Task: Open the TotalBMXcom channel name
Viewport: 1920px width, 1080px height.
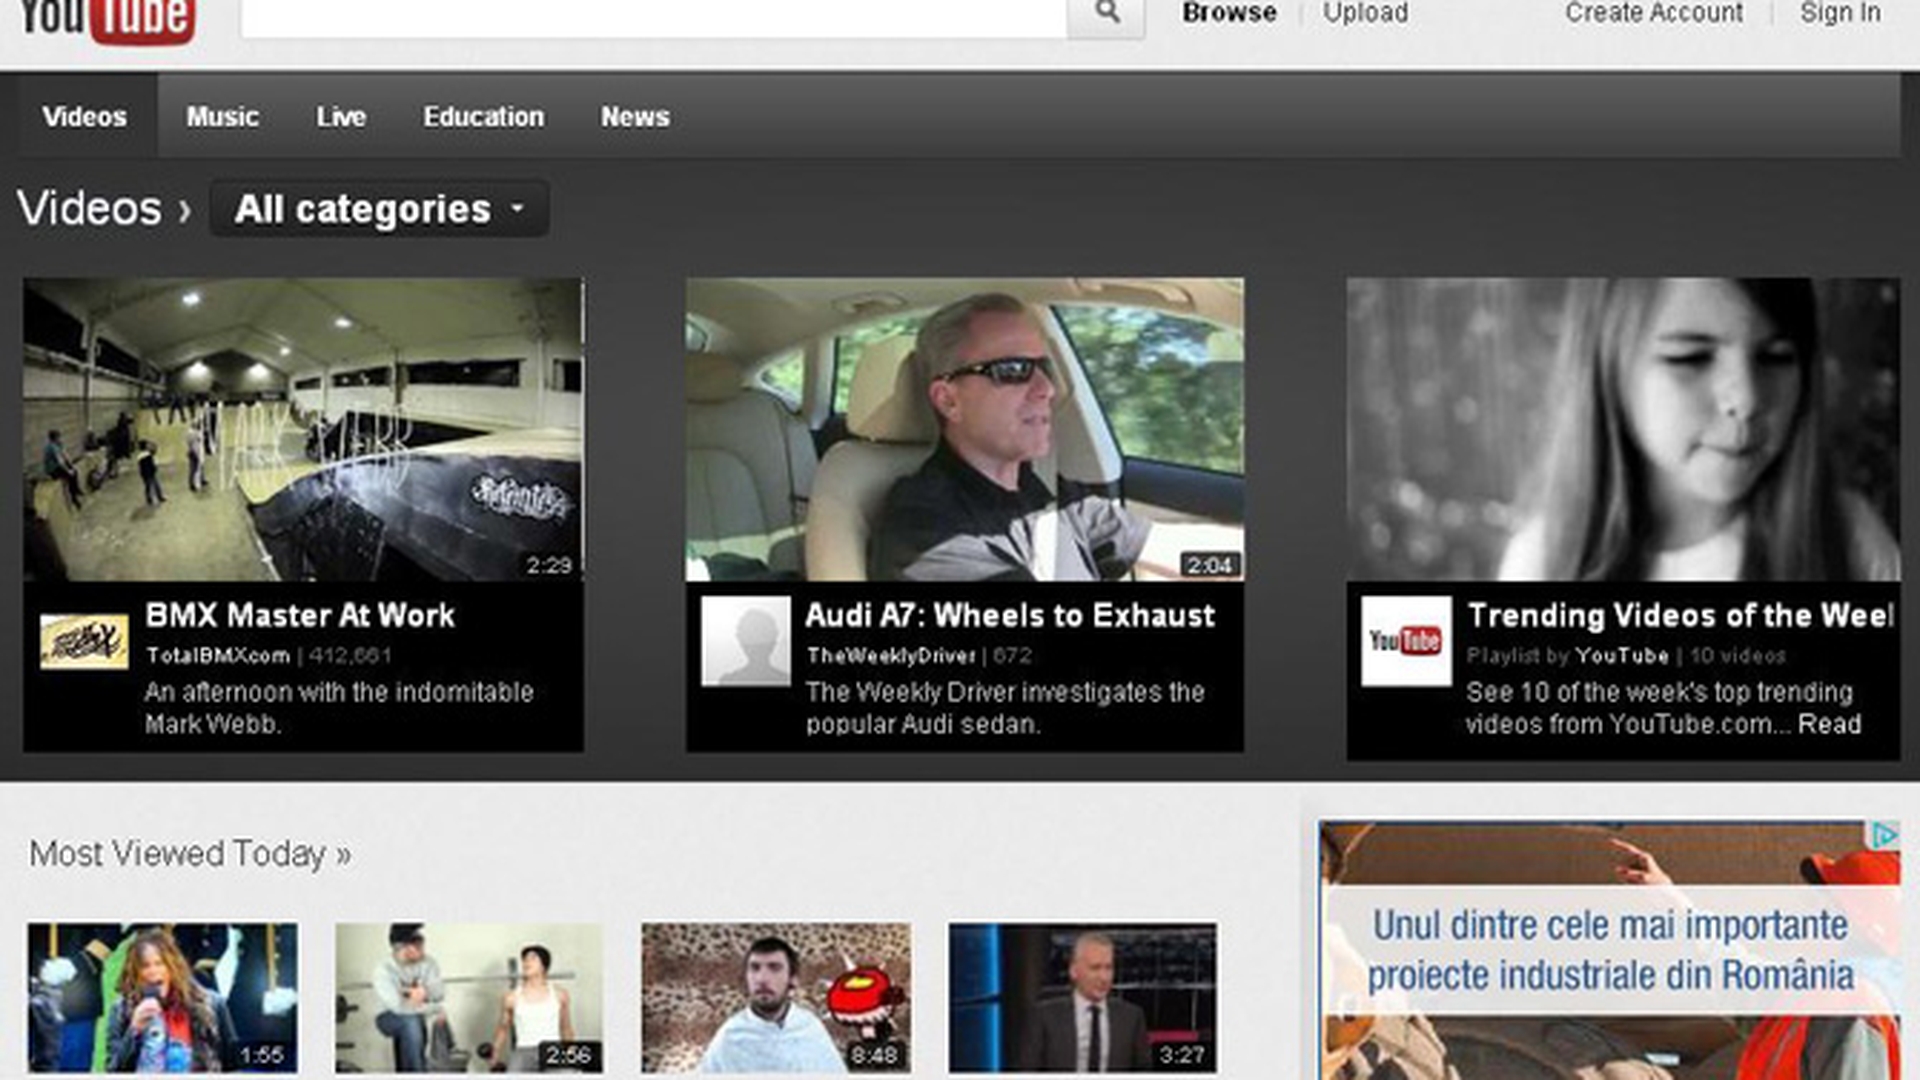Action: [x=218, y=656]
